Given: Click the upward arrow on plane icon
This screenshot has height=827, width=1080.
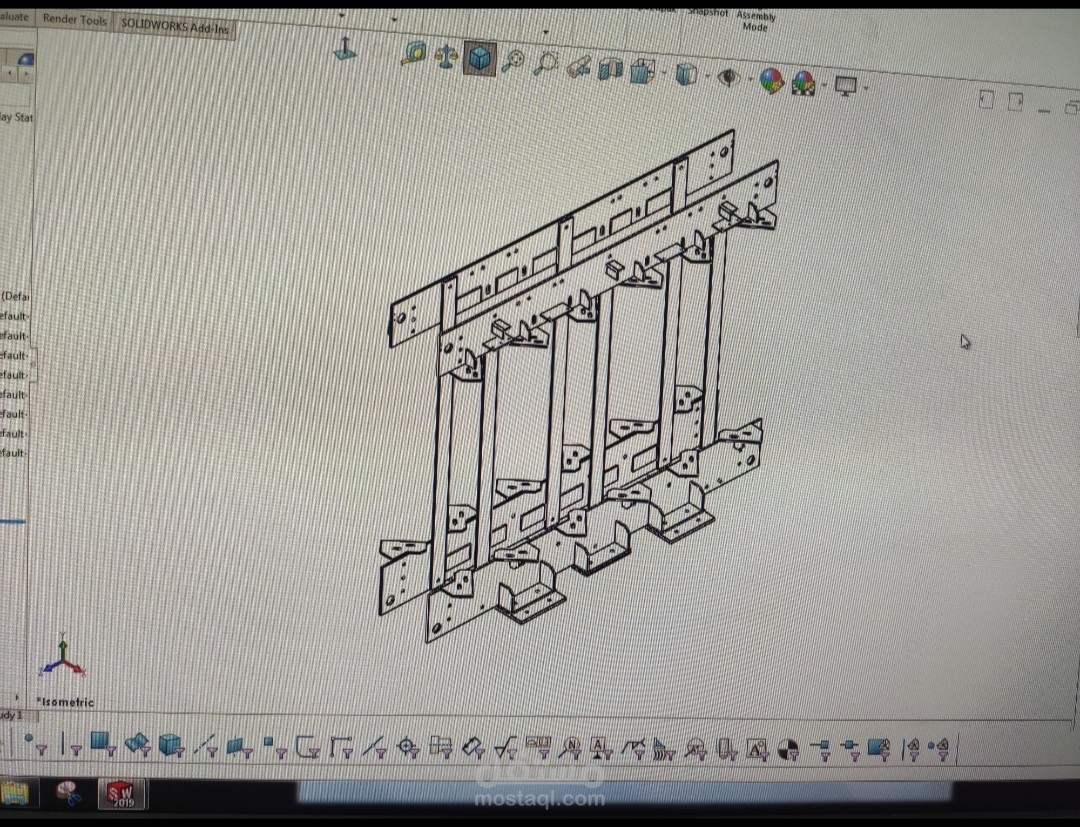Looking at the screenshot, I should pyautogui.click(x=344, y=49).
